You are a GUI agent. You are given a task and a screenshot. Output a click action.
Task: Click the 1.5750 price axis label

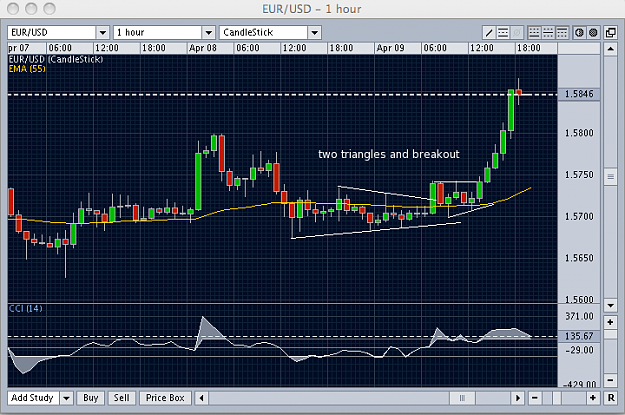click(x=579, y=175)
